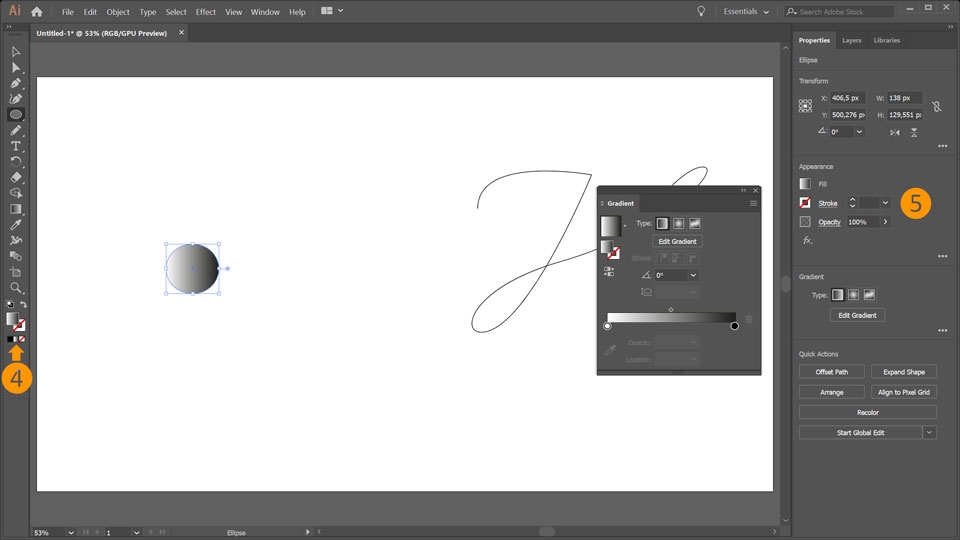The width and height of the screenshot is (960, 540).
Task: Open the artboard number dropdown
Action: [x=136, y=533]
